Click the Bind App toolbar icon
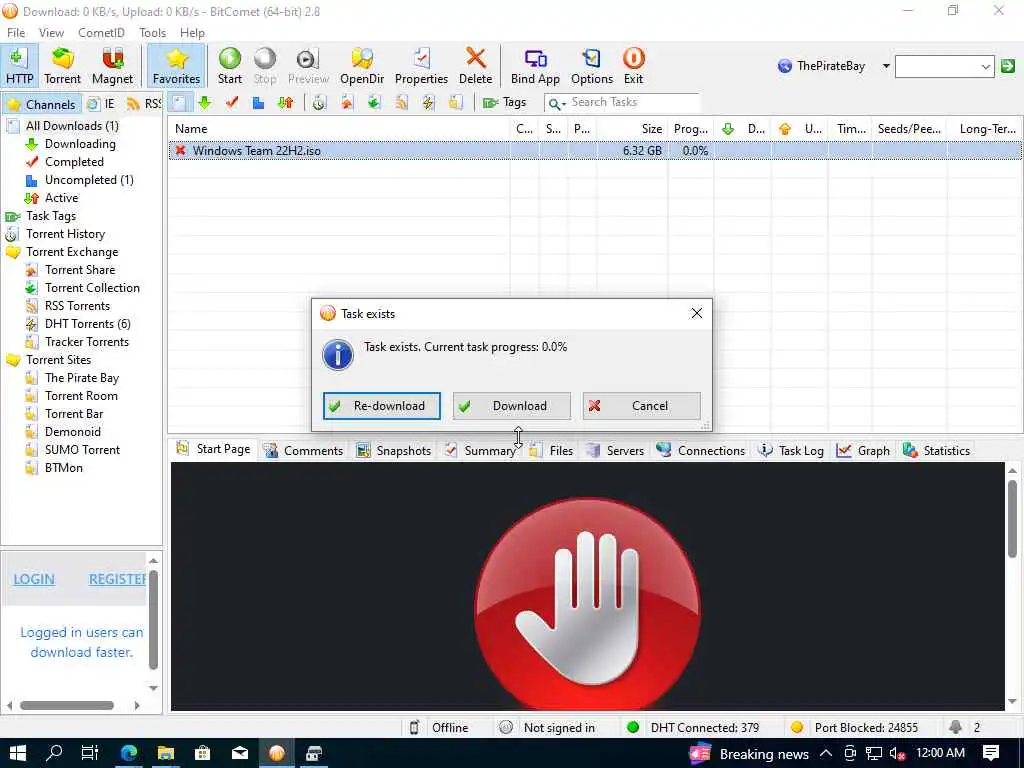This screenshot has height=768, width=1024. (535, 65)
